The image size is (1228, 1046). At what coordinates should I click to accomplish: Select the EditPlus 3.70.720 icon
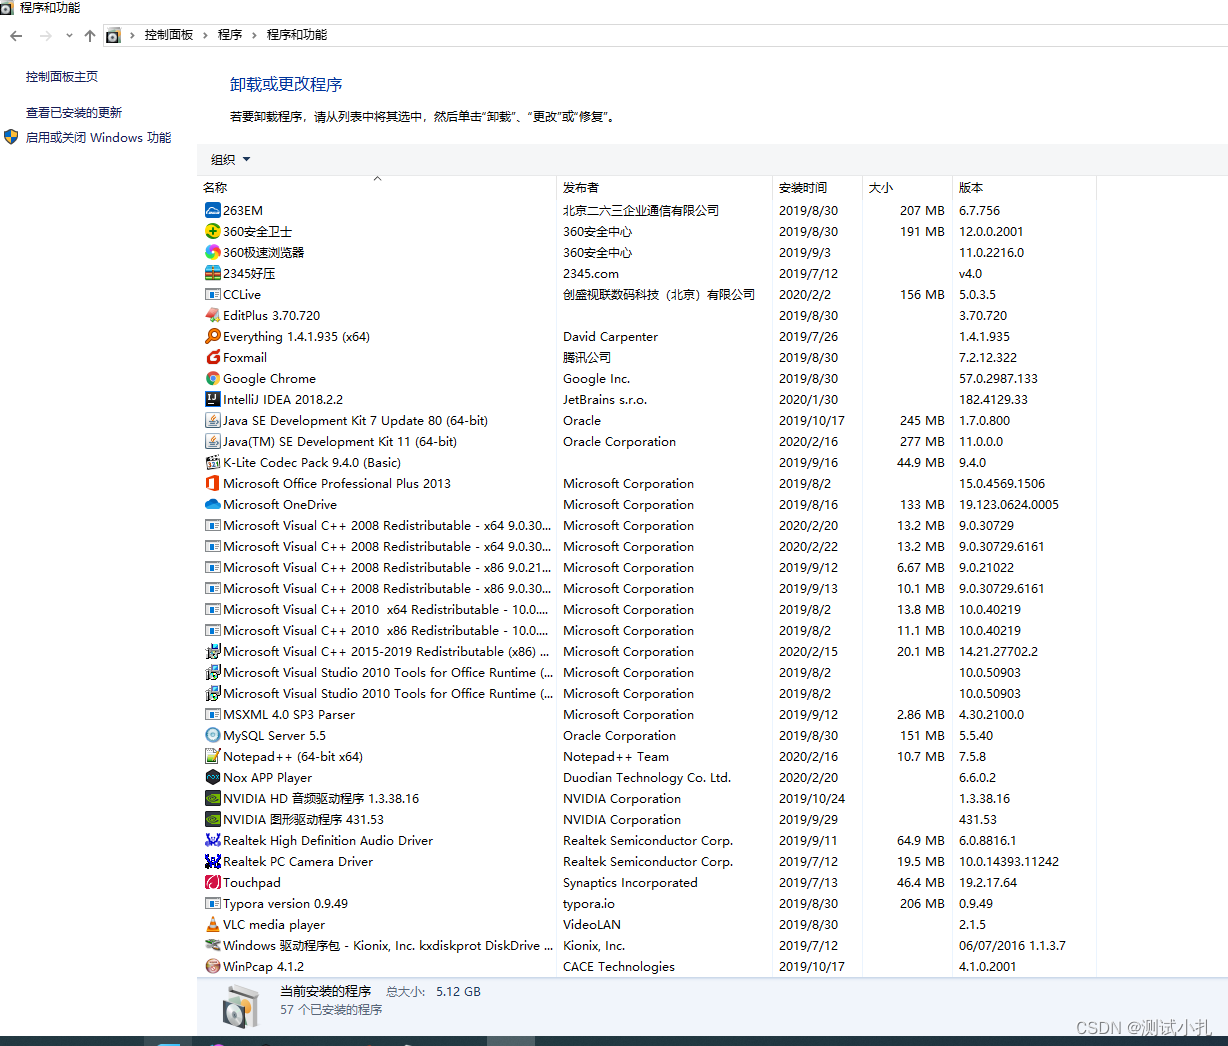tap(212, 315)
